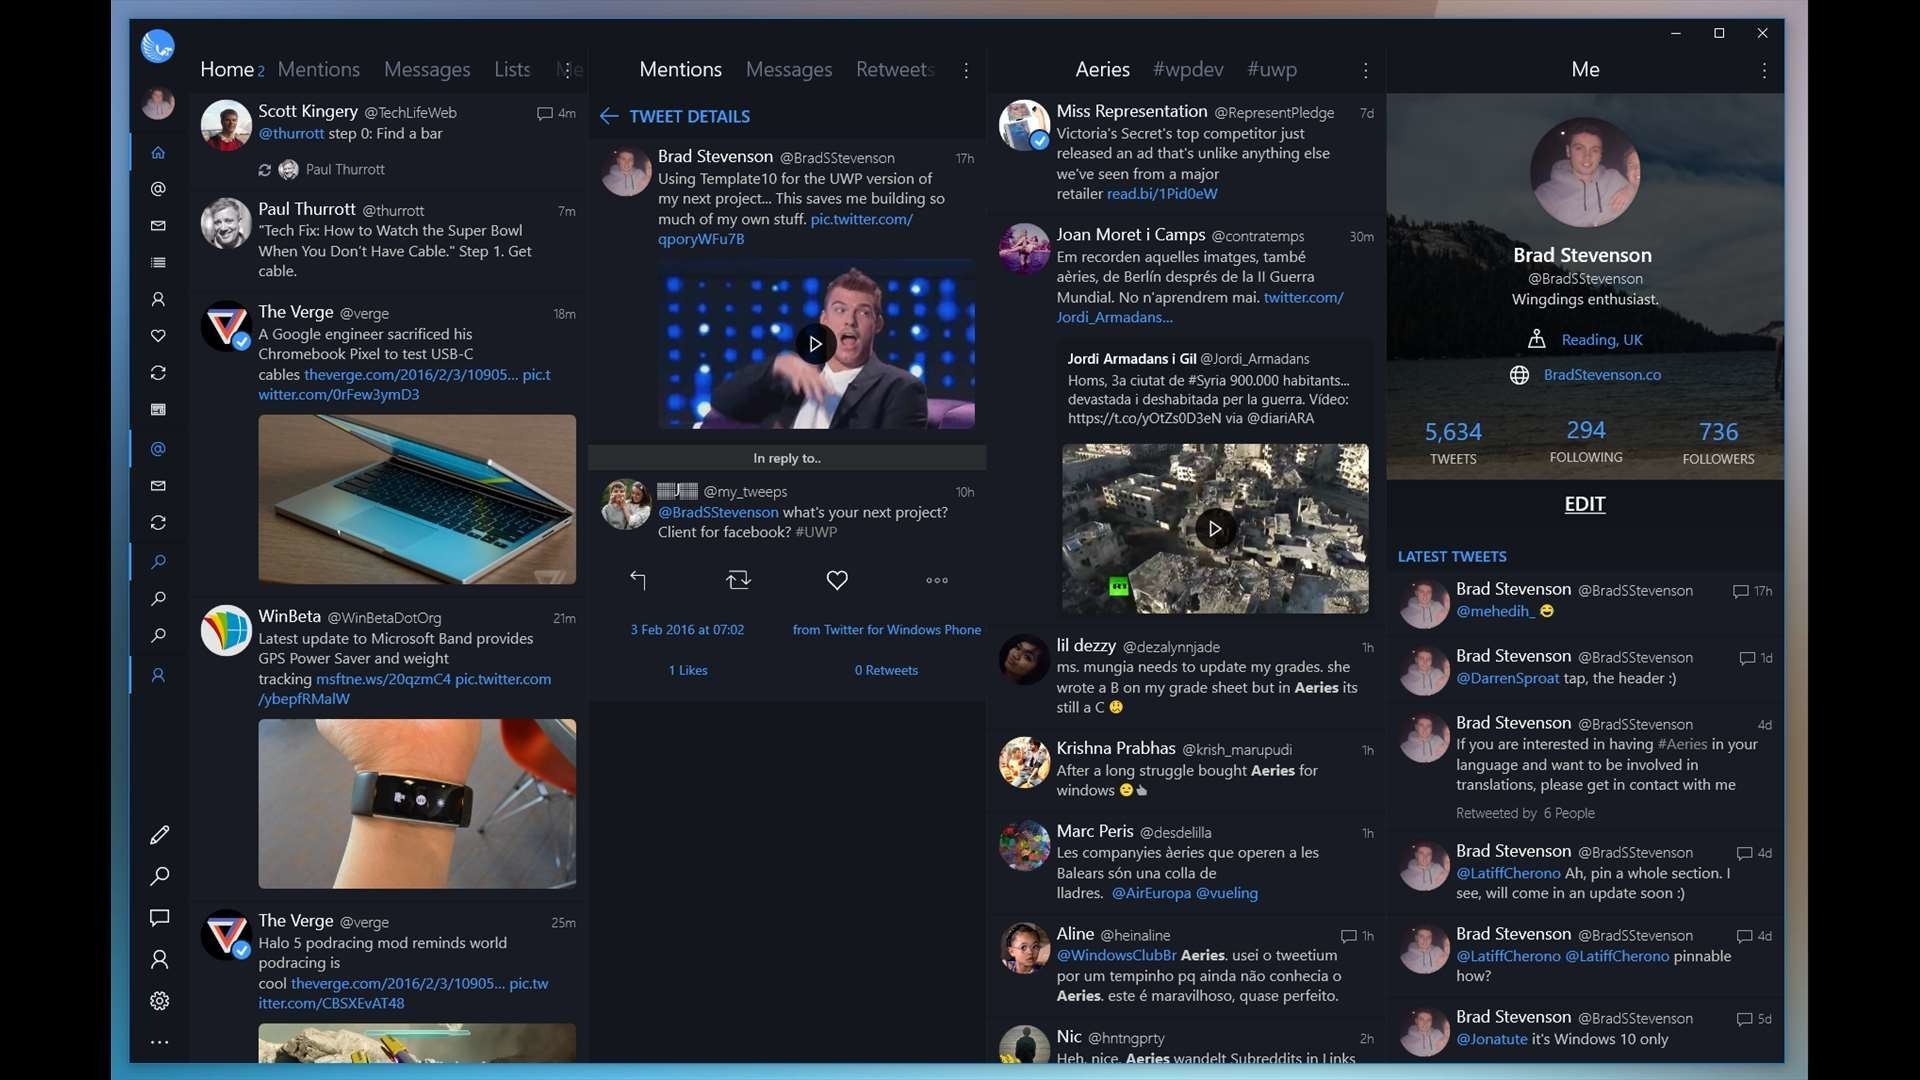Click the Aeries bird logo in sidebar

tap(158, 46)
